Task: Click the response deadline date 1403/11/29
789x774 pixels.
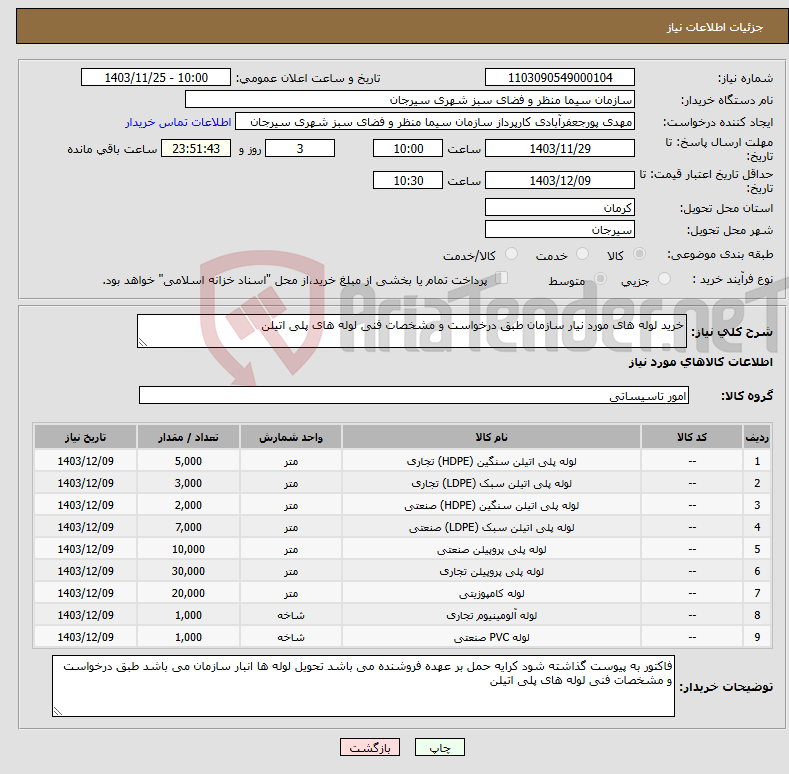Action: [x=560, y=148]
